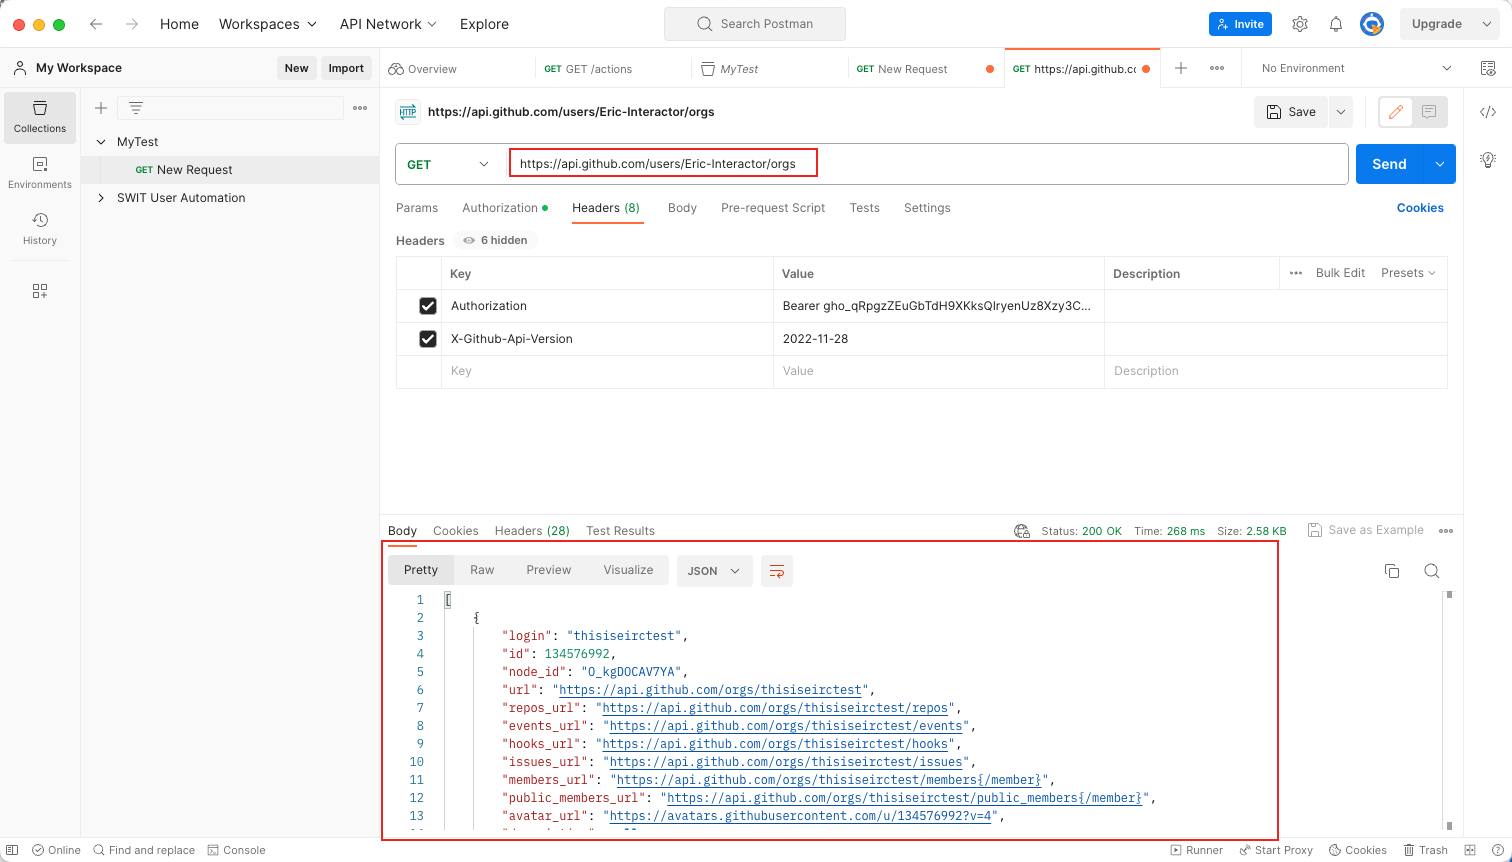Click Bulk Edit in headers table
The image size is (1512, 862).
point(1340,273)
